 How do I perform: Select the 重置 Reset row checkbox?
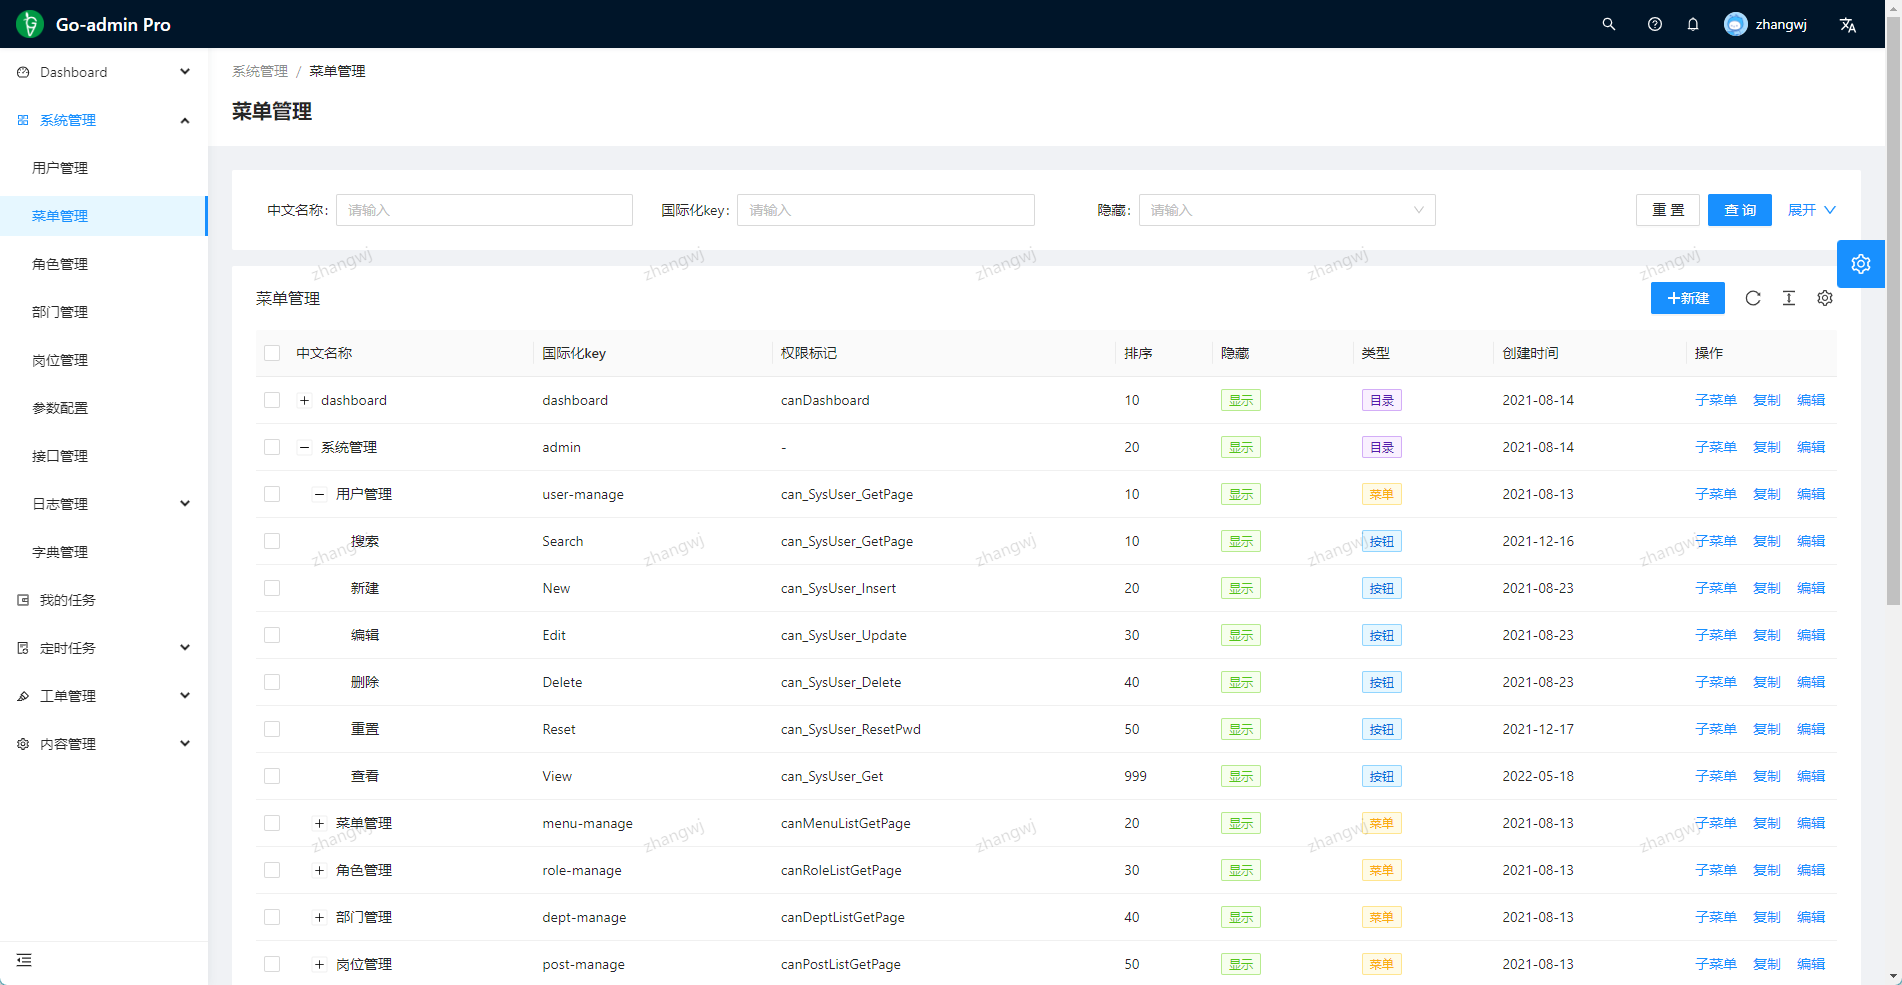click(x=272, y=729)
